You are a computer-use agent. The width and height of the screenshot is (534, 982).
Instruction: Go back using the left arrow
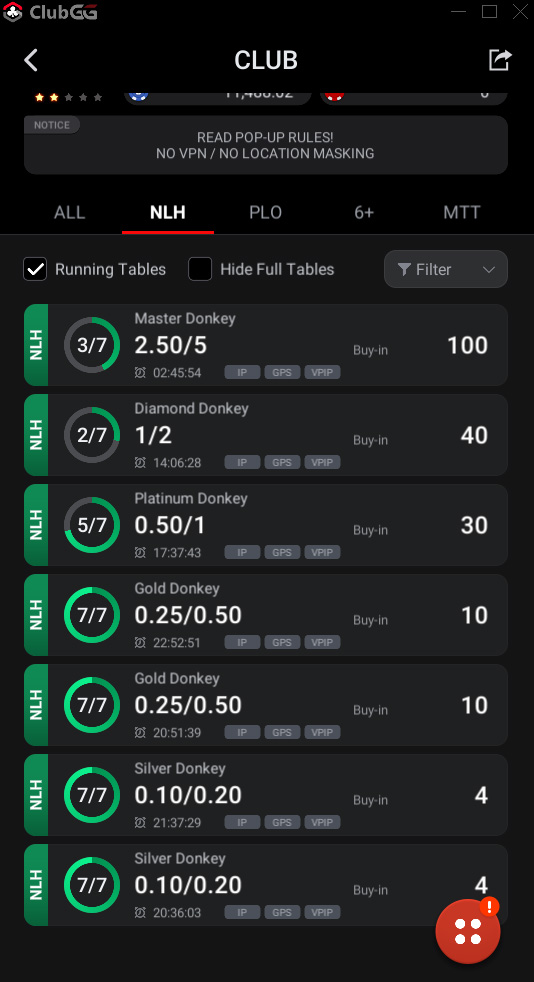click(x=31, y=60)
